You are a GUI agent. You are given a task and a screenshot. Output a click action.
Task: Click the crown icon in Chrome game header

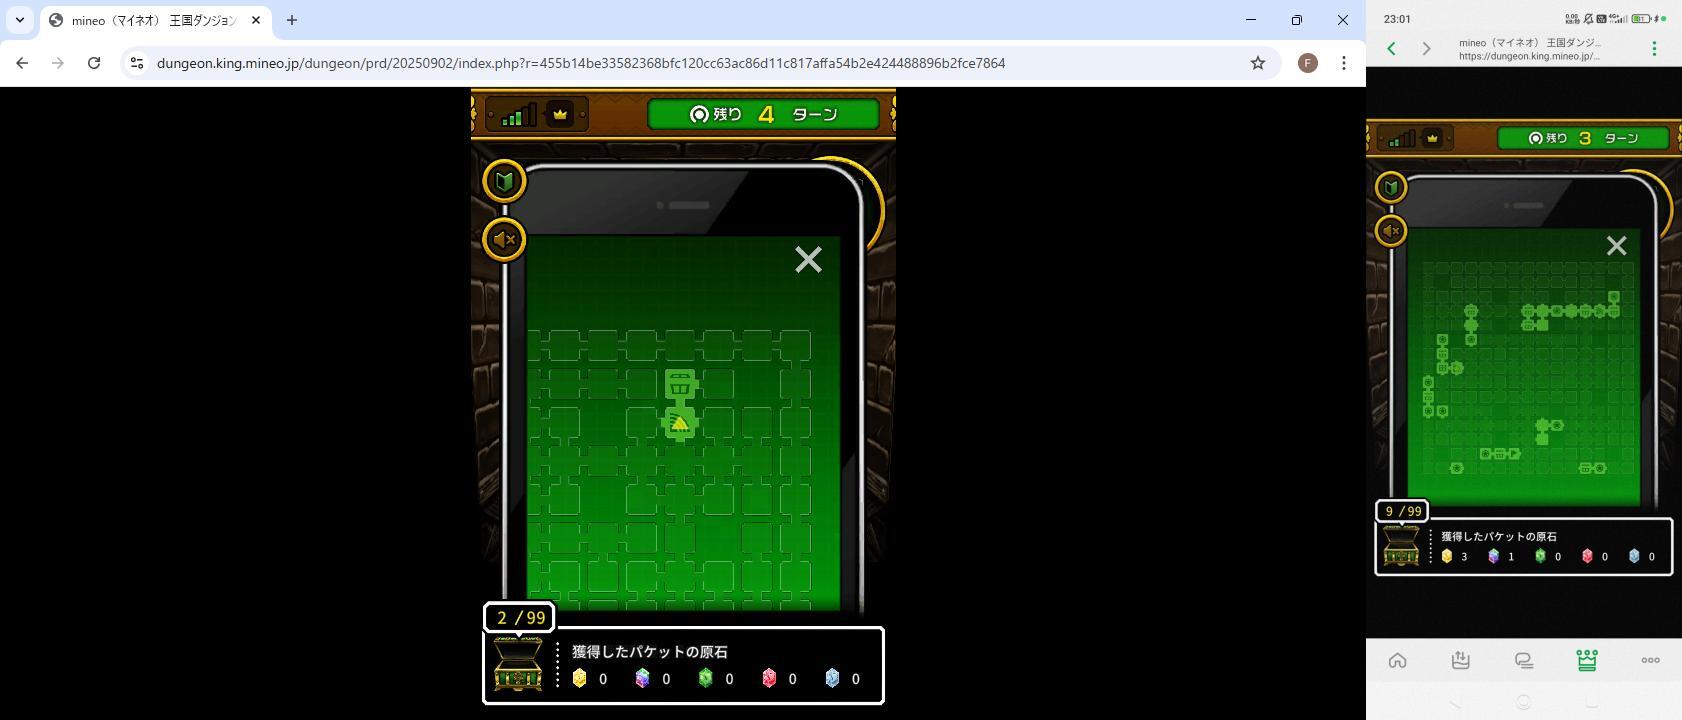coord(560,114)
